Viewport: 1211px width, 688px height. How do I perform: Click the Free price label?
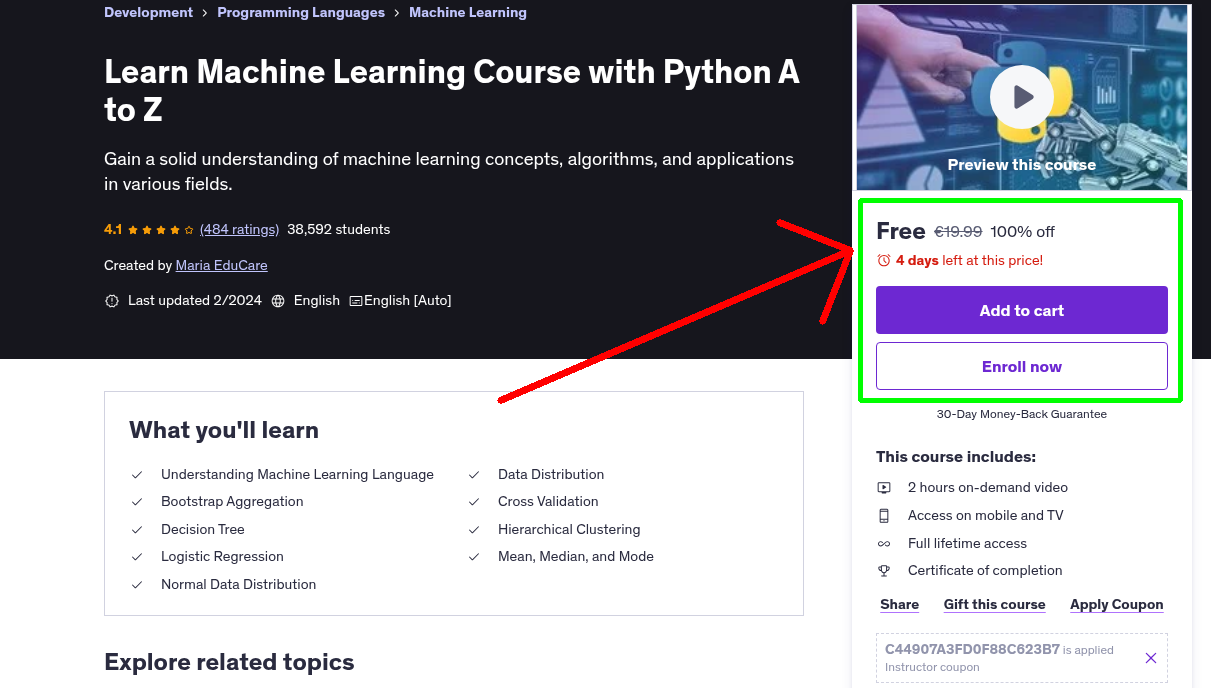click(x=900, y=231)
